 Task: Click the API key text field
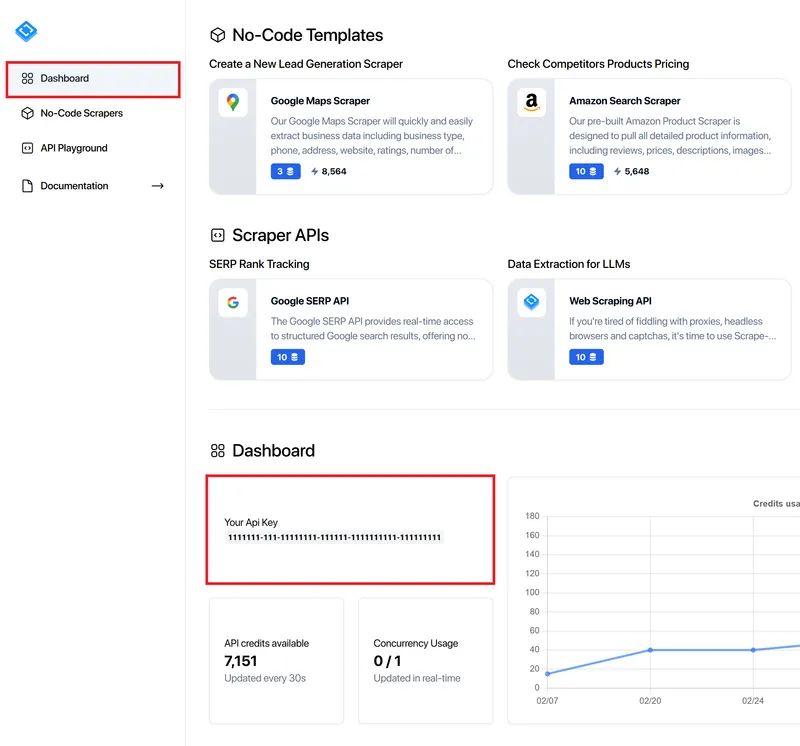tap(334, 537)
